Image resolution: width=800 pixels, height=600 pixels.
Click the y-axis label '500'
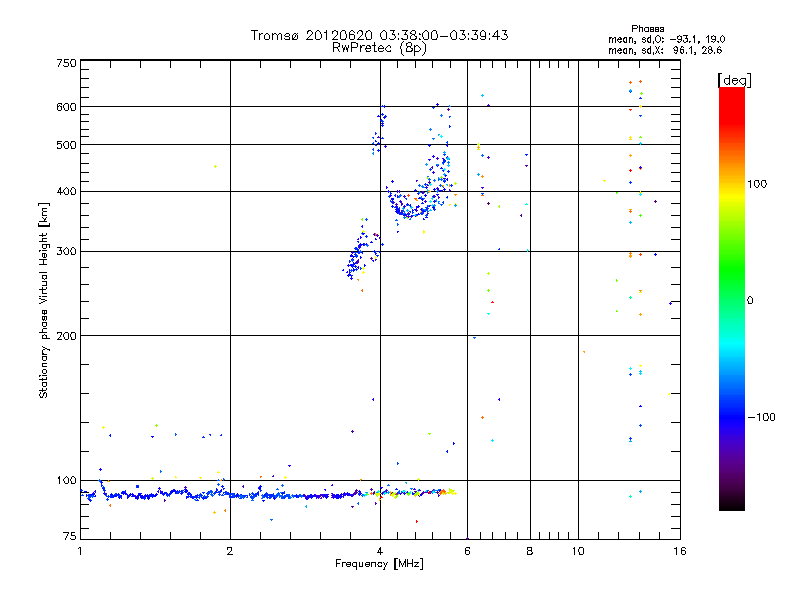click(x=66, y=145)
